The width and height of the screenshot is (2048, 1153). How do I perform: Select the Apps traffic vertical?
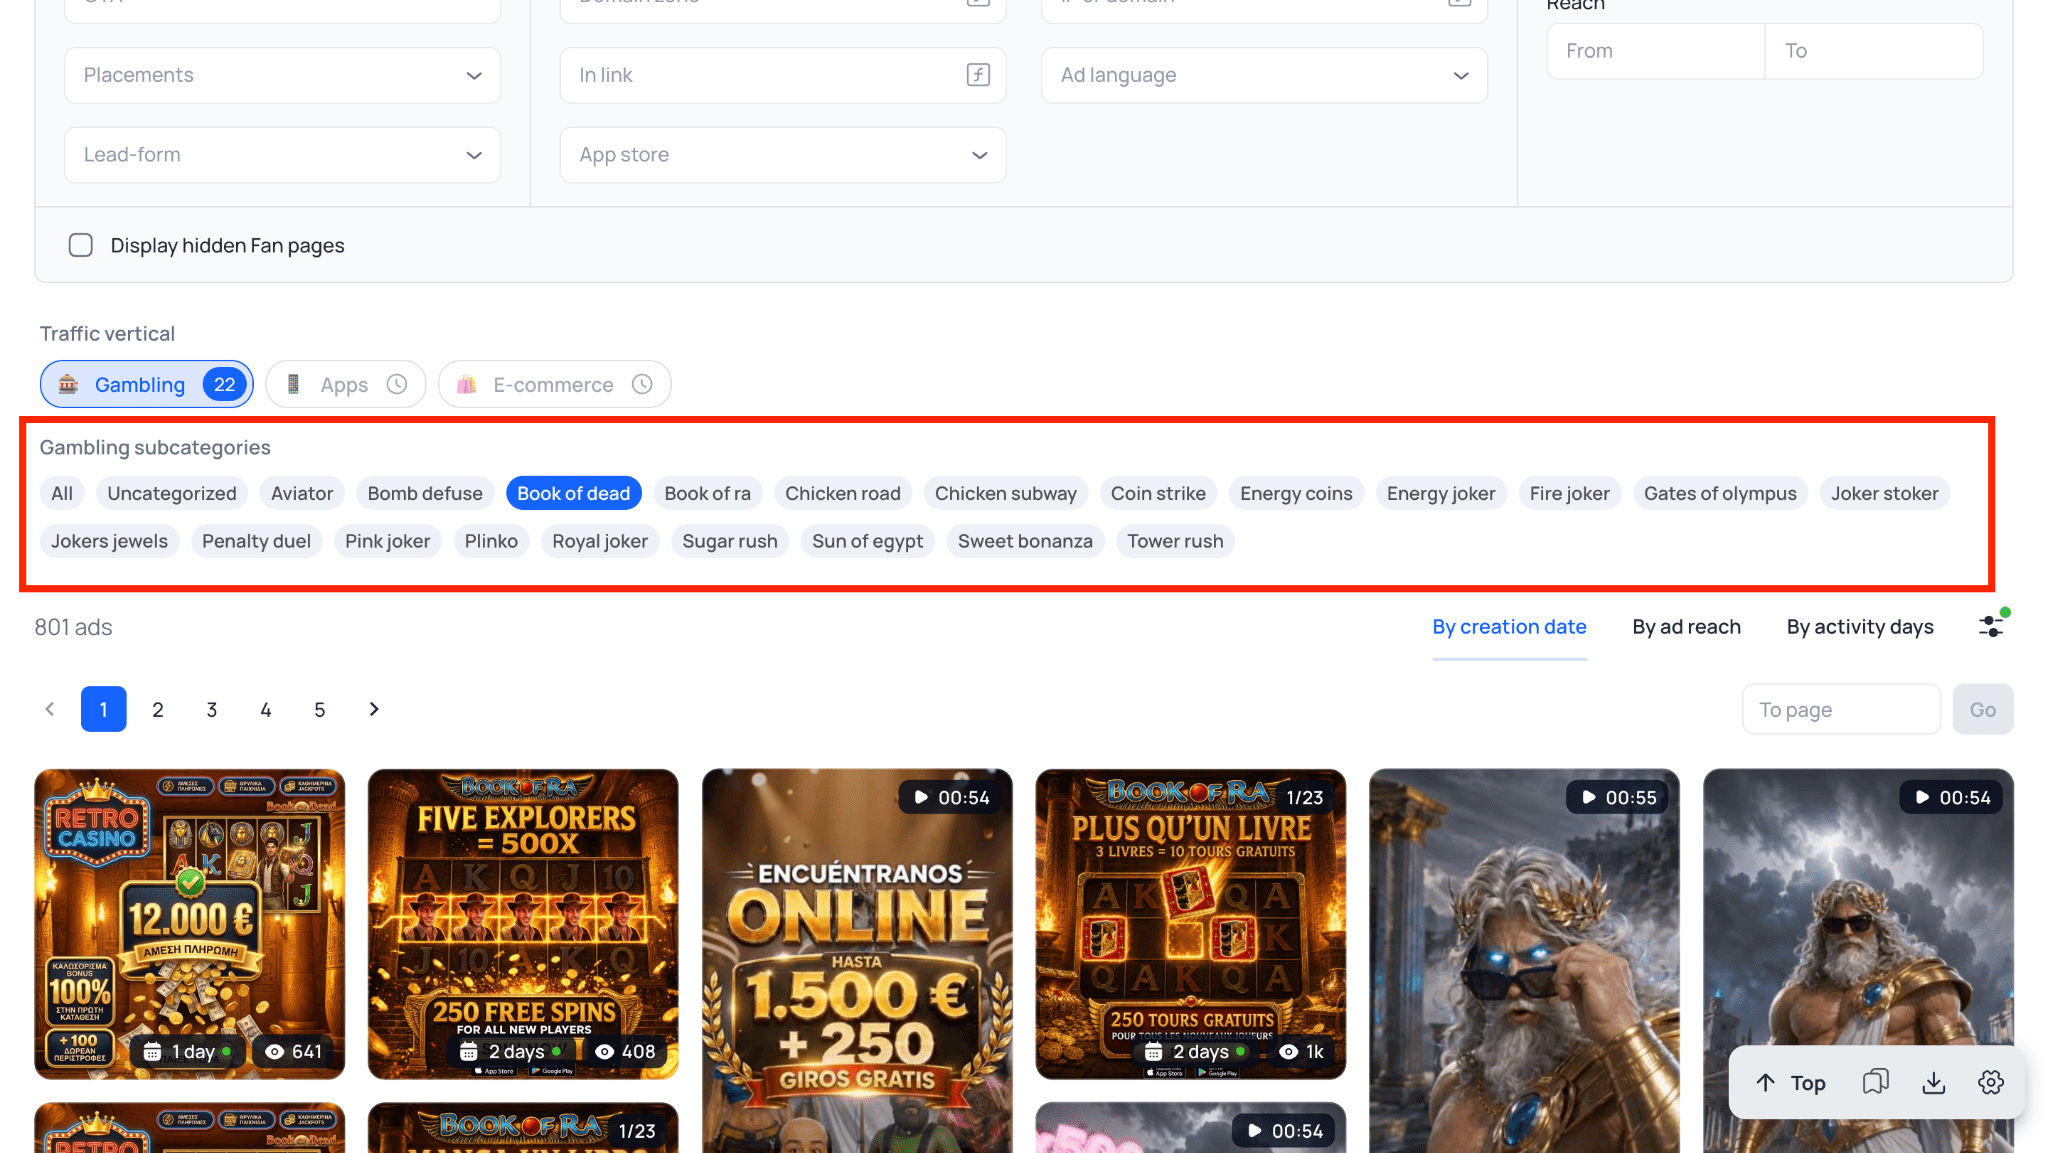coord(345,385)
